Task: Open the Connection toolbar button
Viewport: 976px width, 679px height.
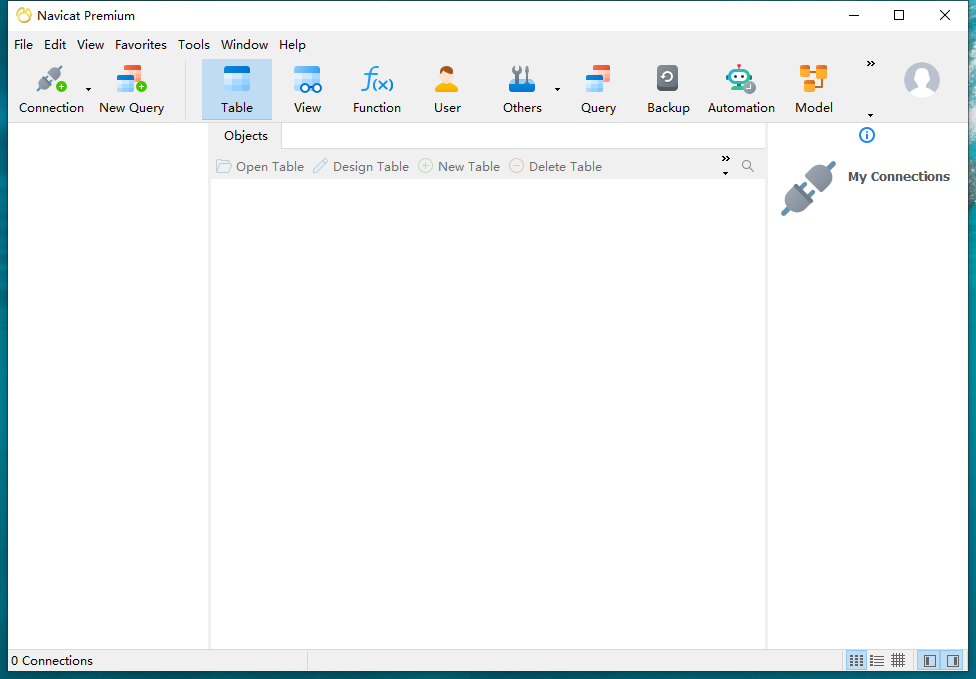Action: (x=51, y=89)
